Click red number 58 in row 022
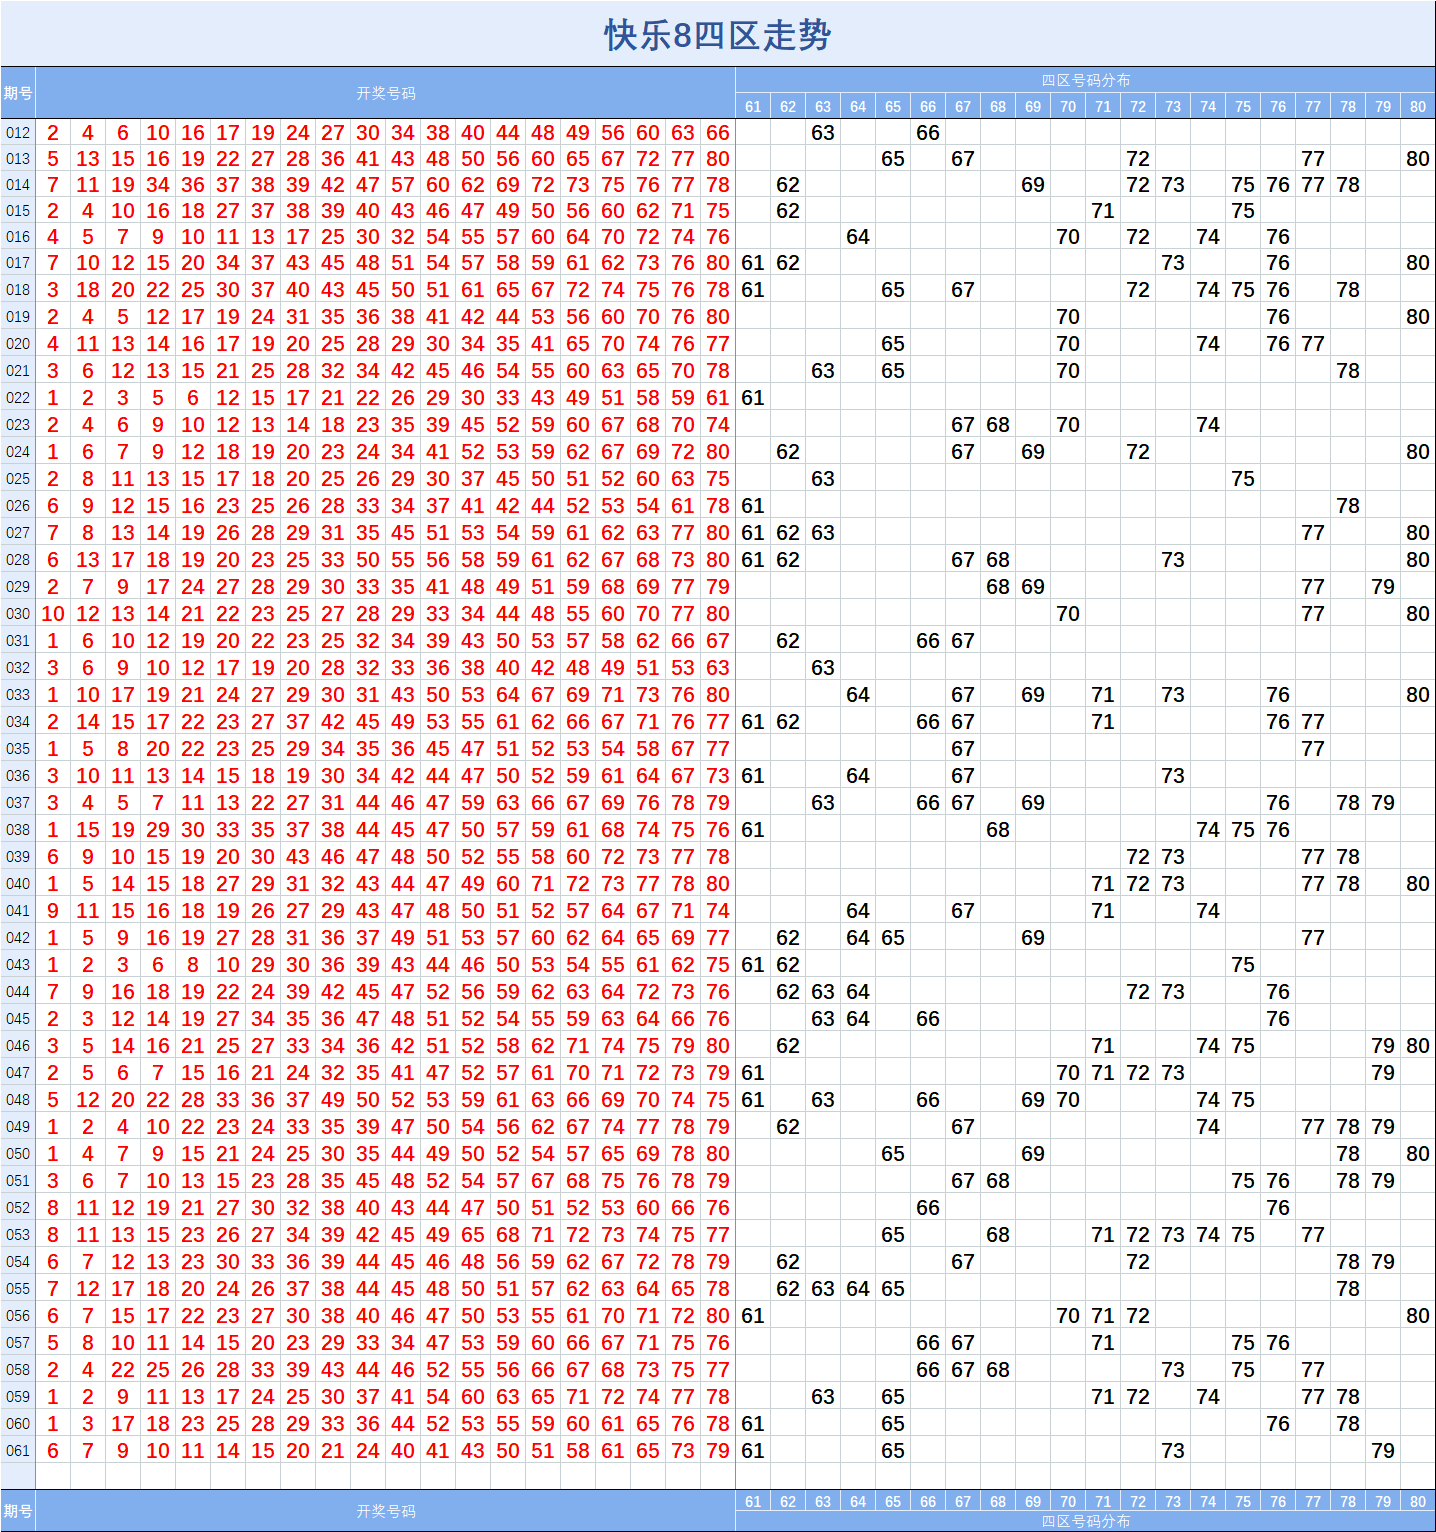 (x=648, y=398)
